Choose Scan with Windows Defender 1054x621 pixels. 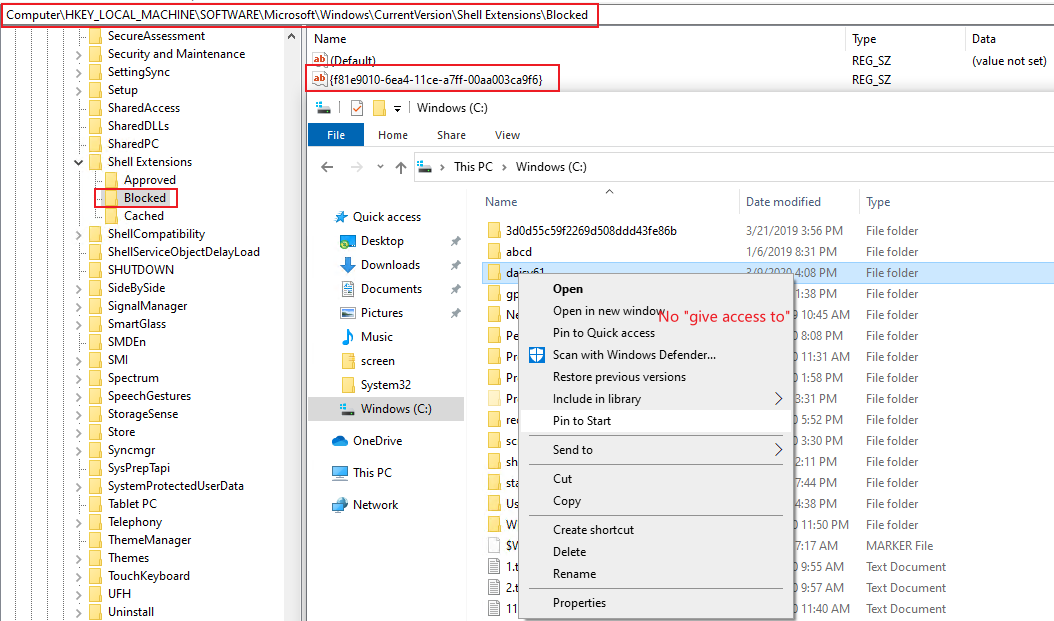click(654, 355)
